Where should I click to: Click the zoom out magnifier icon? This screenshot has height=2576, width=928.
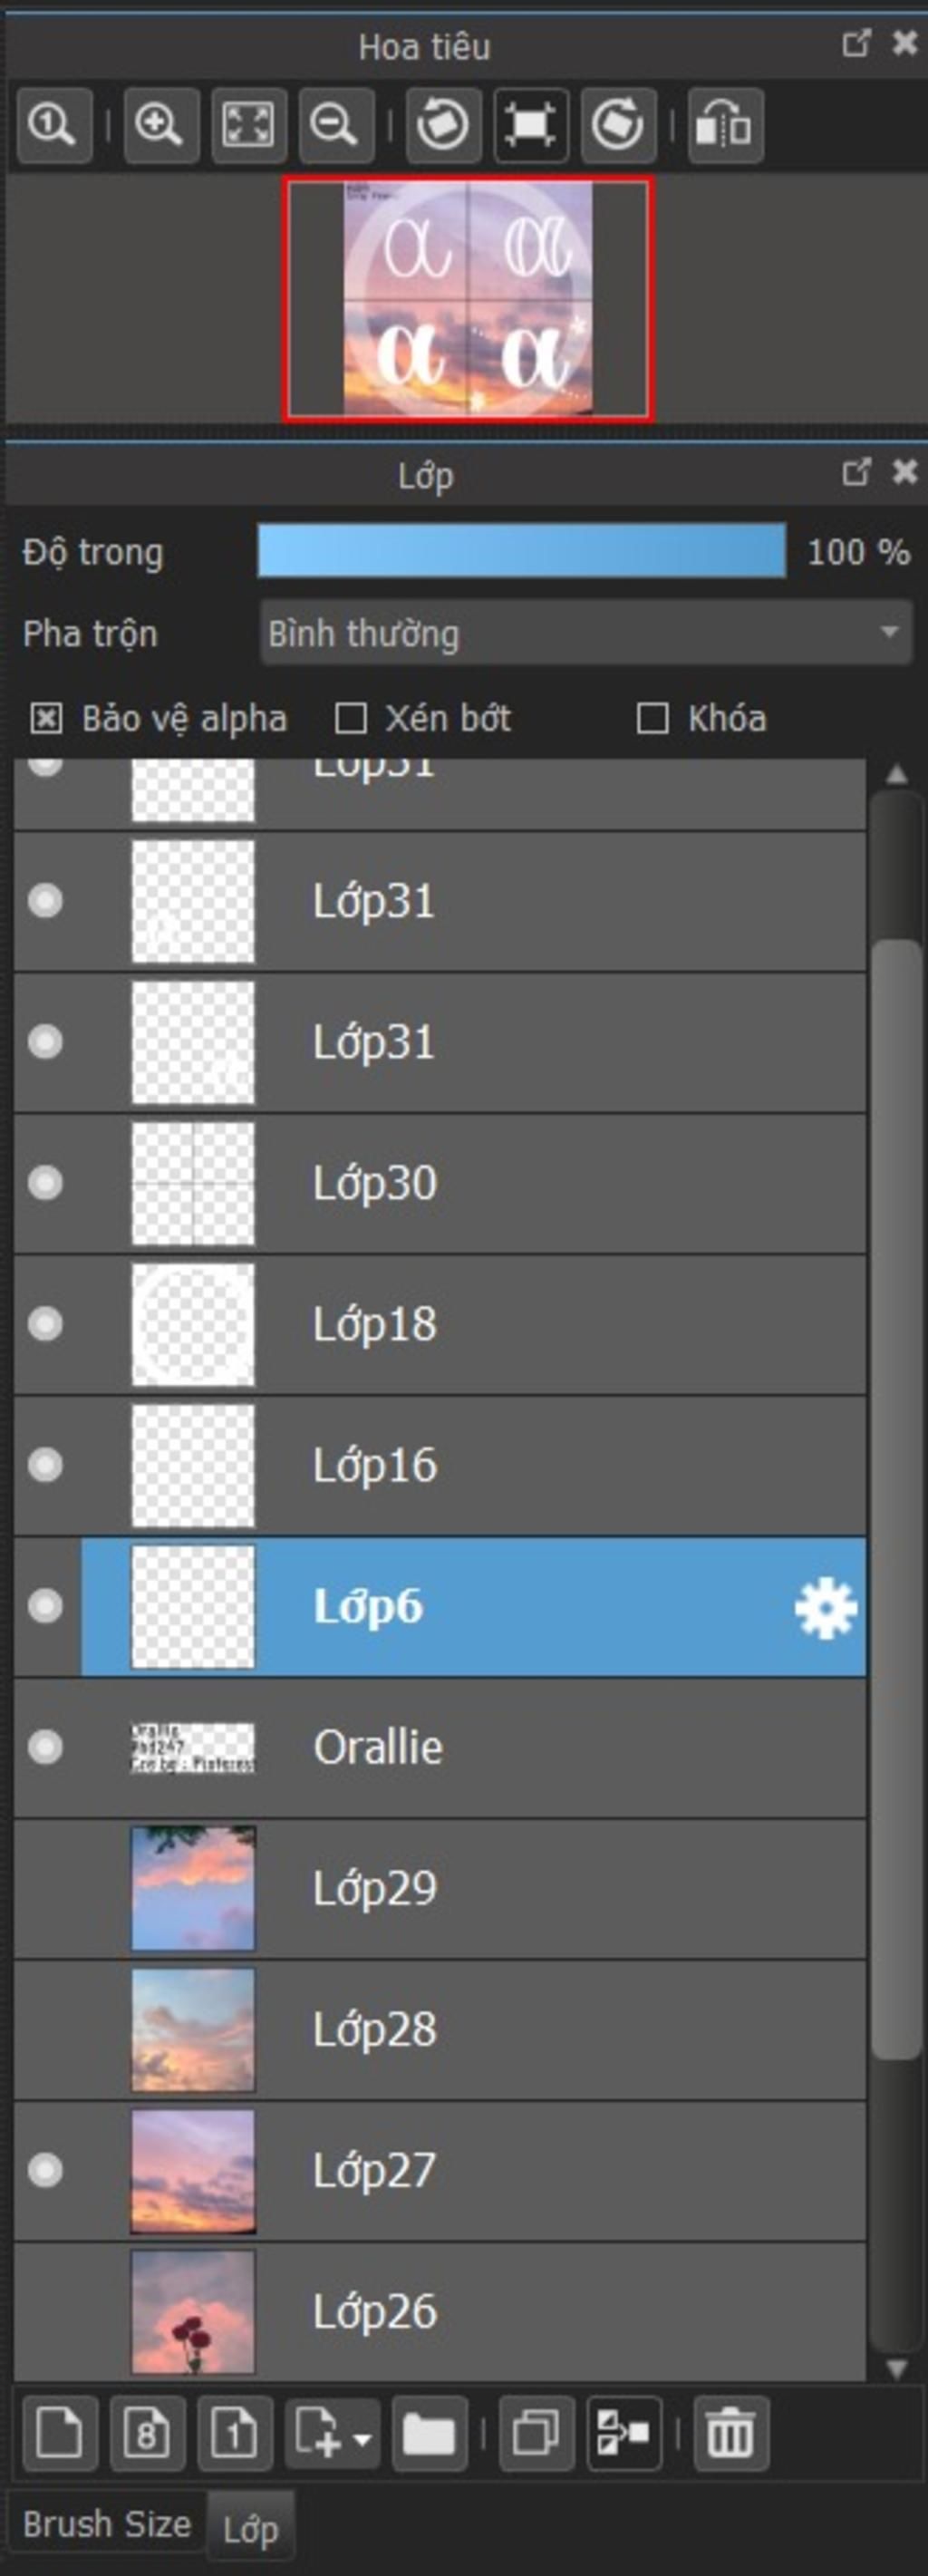336,125
